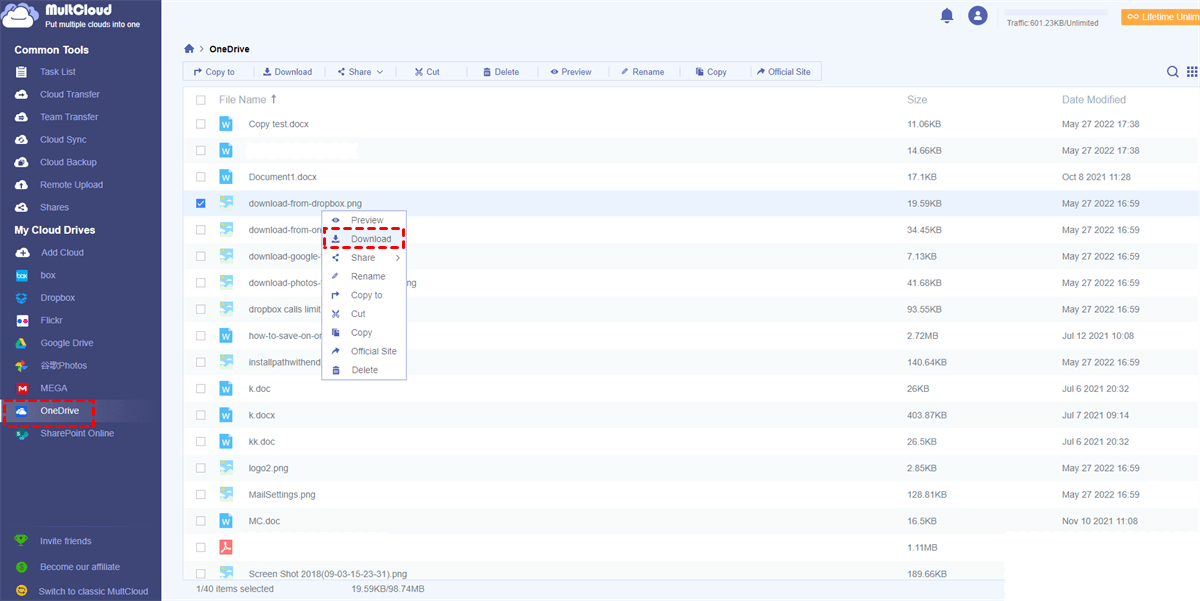Open Remote Upload tool
Viewport: 1200px width, 601px height.
point(71,185)
